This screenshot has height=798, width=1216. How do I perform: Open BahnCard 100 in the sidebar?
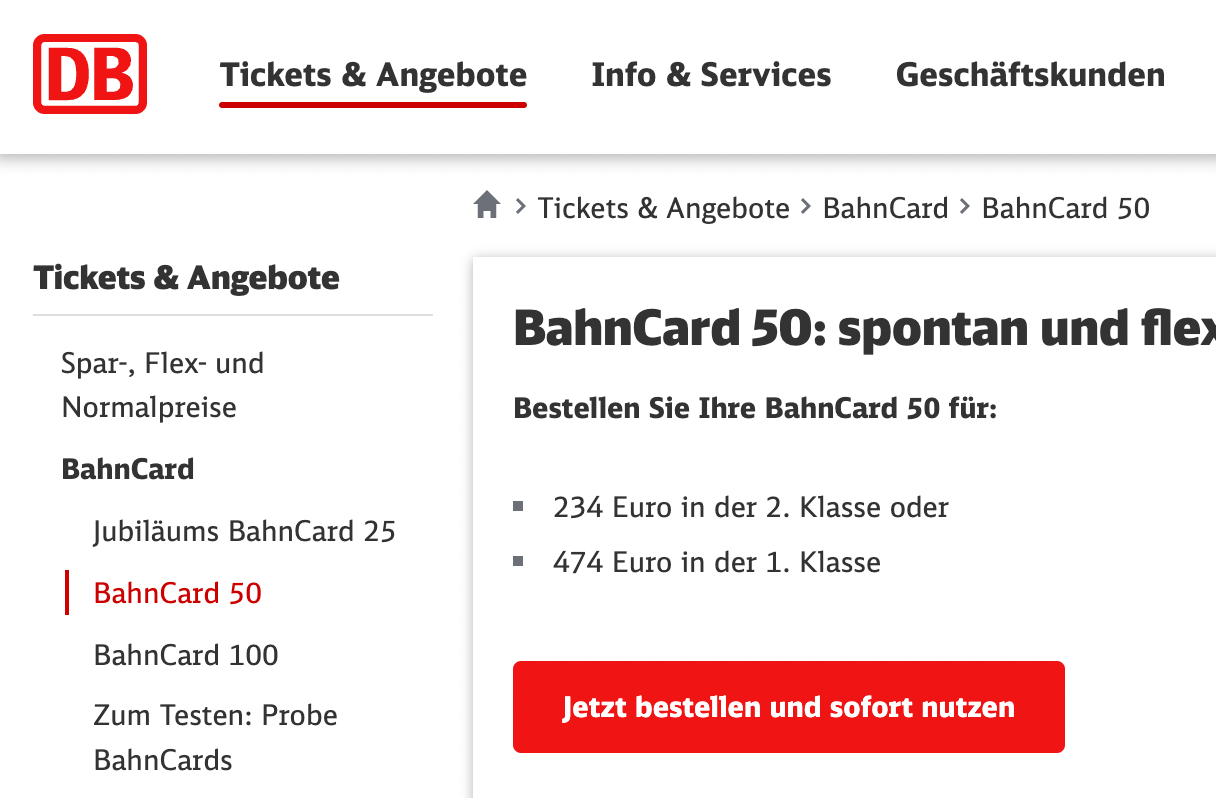[x=186, y=655]
